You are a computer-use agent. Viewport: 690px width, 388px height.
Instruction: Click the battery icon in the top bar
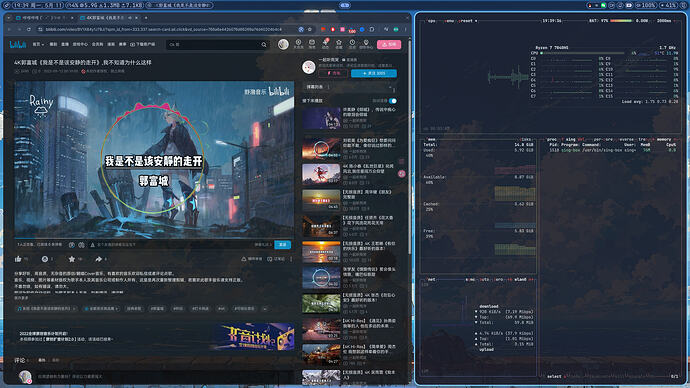coord(629,5)
